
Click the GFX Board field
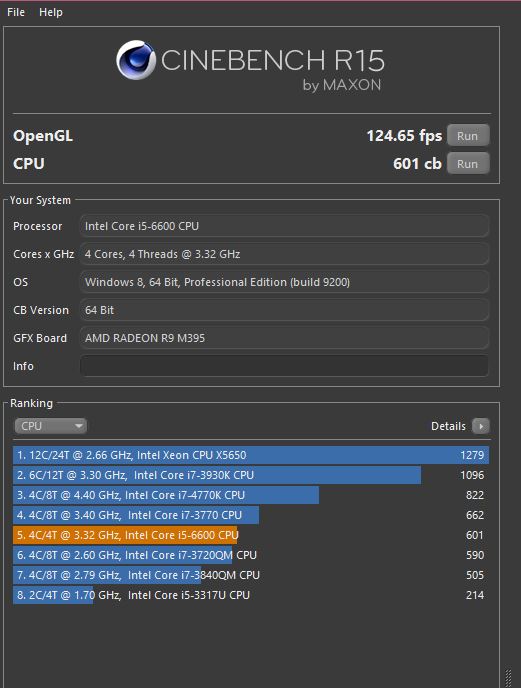[x=284, y=338]
